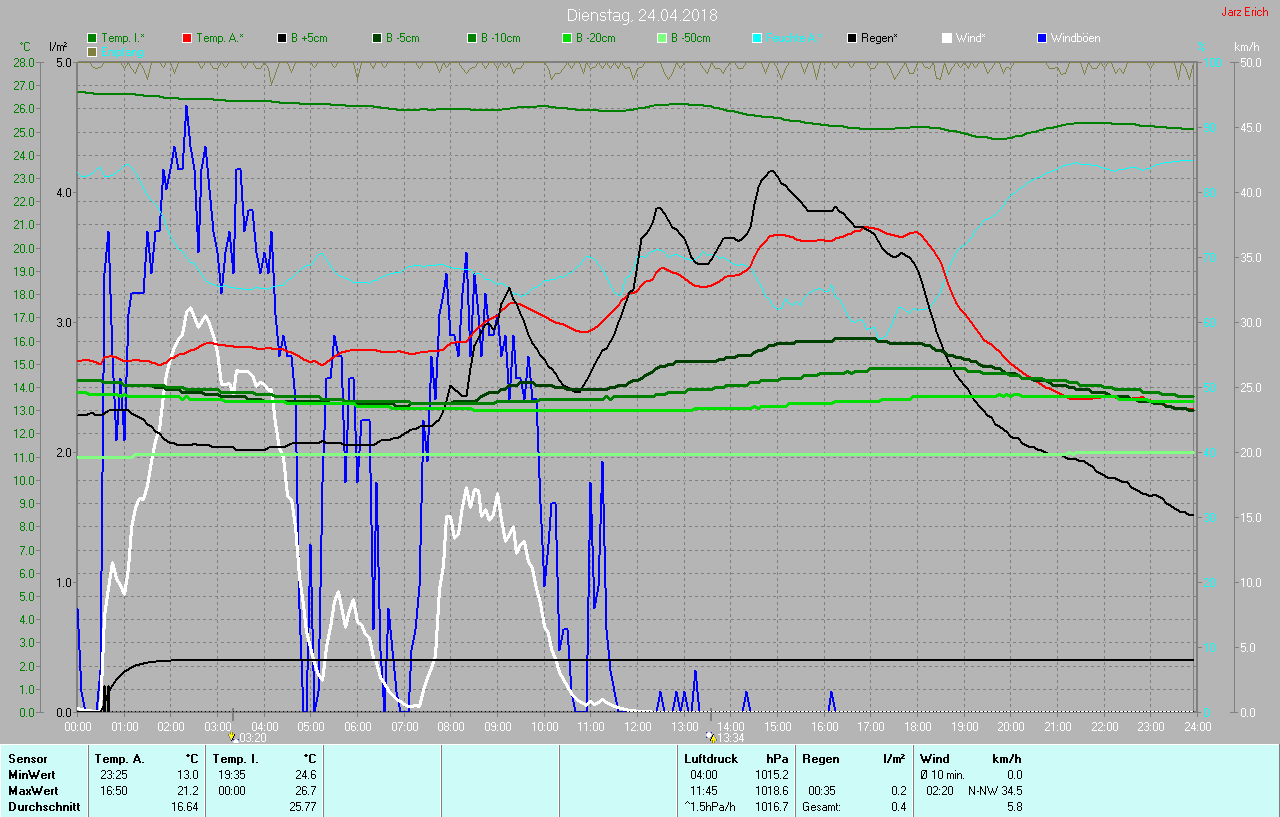Viewport: 1280px width, 817px height.
Task: Click the black B +5cm legend swatch
Action: tap(282, 38)
